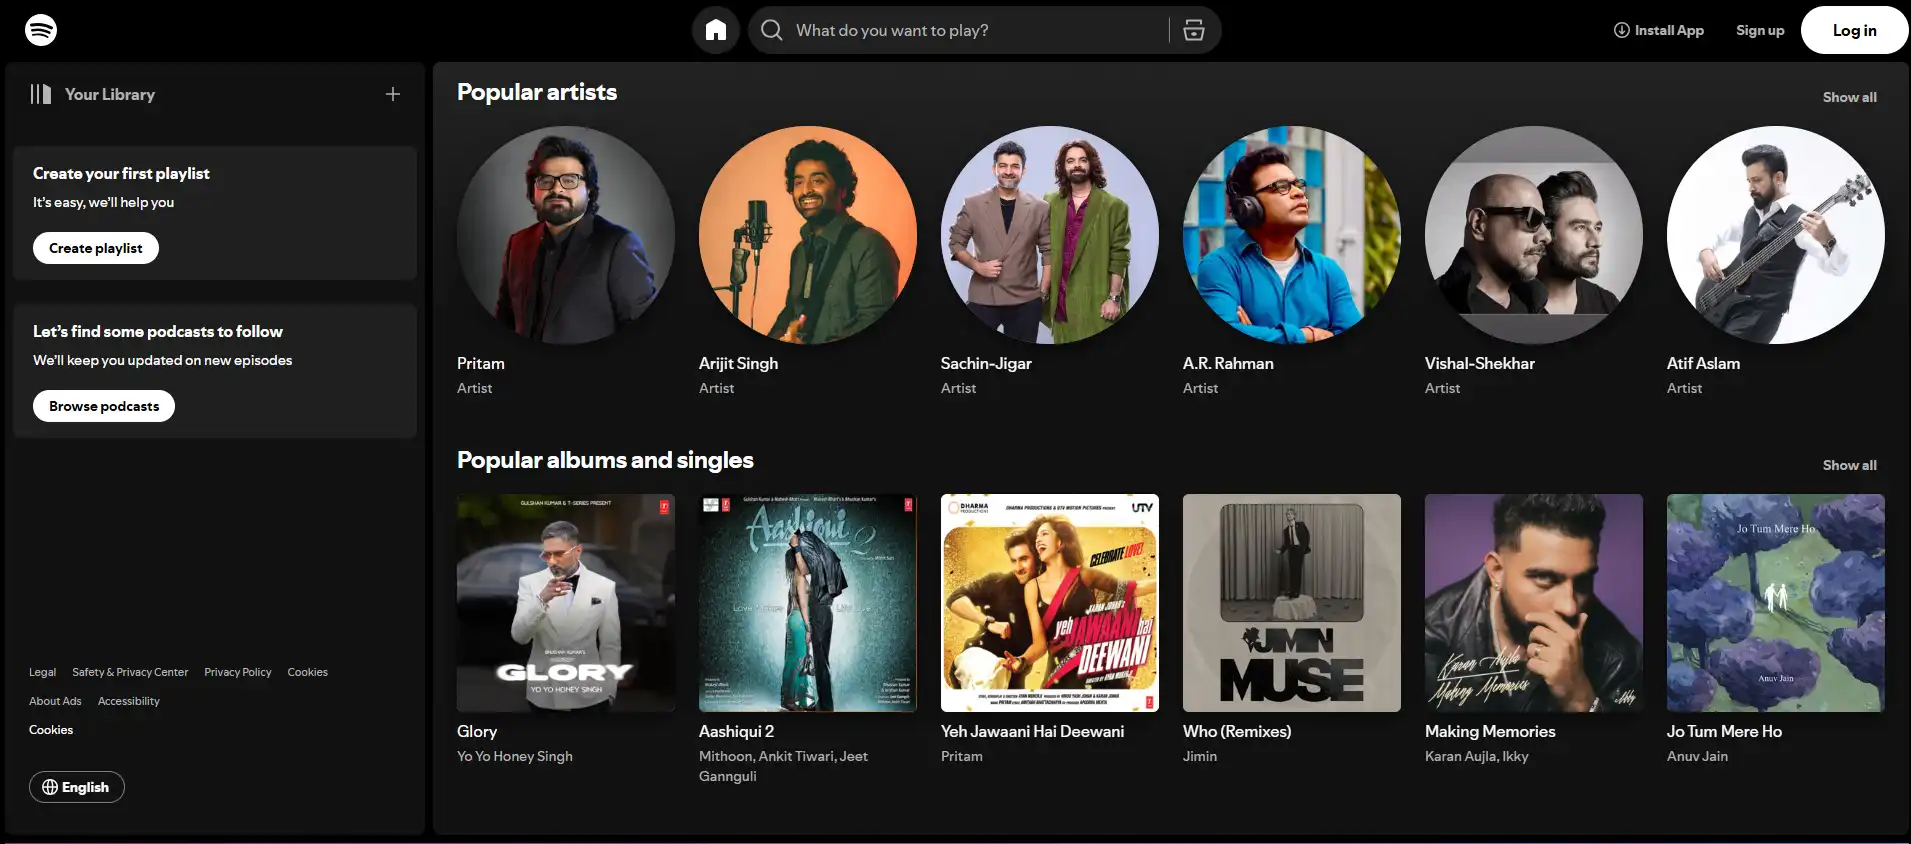Open Safety & Privacy Center link
Screen dimensions: 1911x844
130,672
